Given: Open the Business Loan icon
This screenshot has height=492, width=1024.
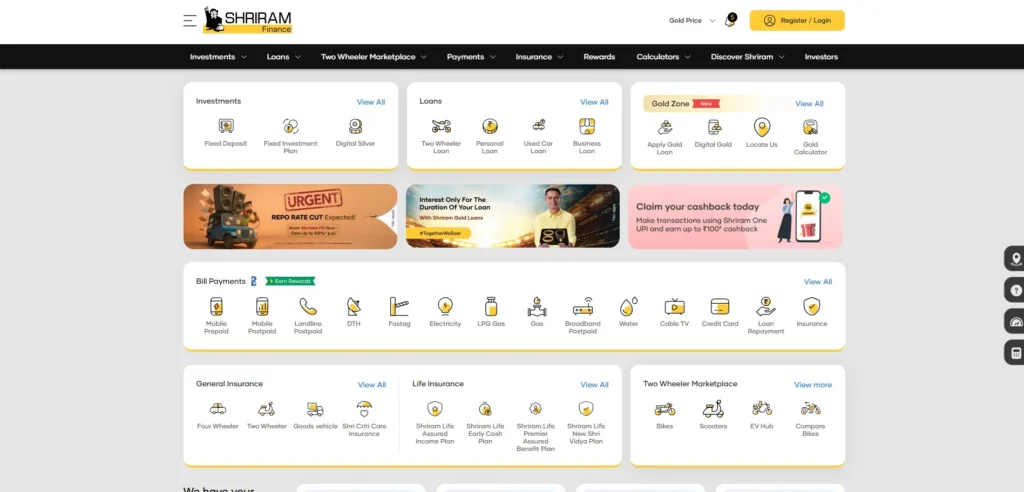Looking at the screenshot, I should coord(587,126).
